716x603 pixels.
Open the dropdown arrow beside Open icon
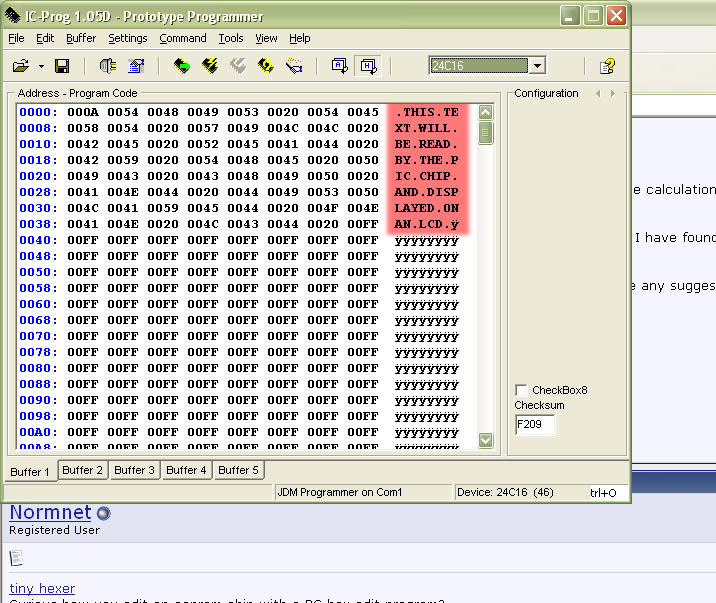tap(41, 66)
